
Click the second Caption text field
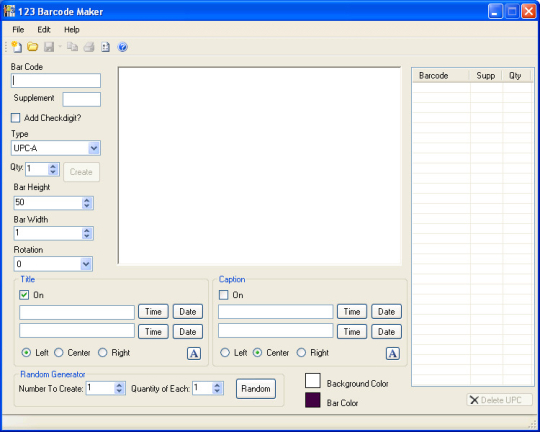[x=276, y=331]
